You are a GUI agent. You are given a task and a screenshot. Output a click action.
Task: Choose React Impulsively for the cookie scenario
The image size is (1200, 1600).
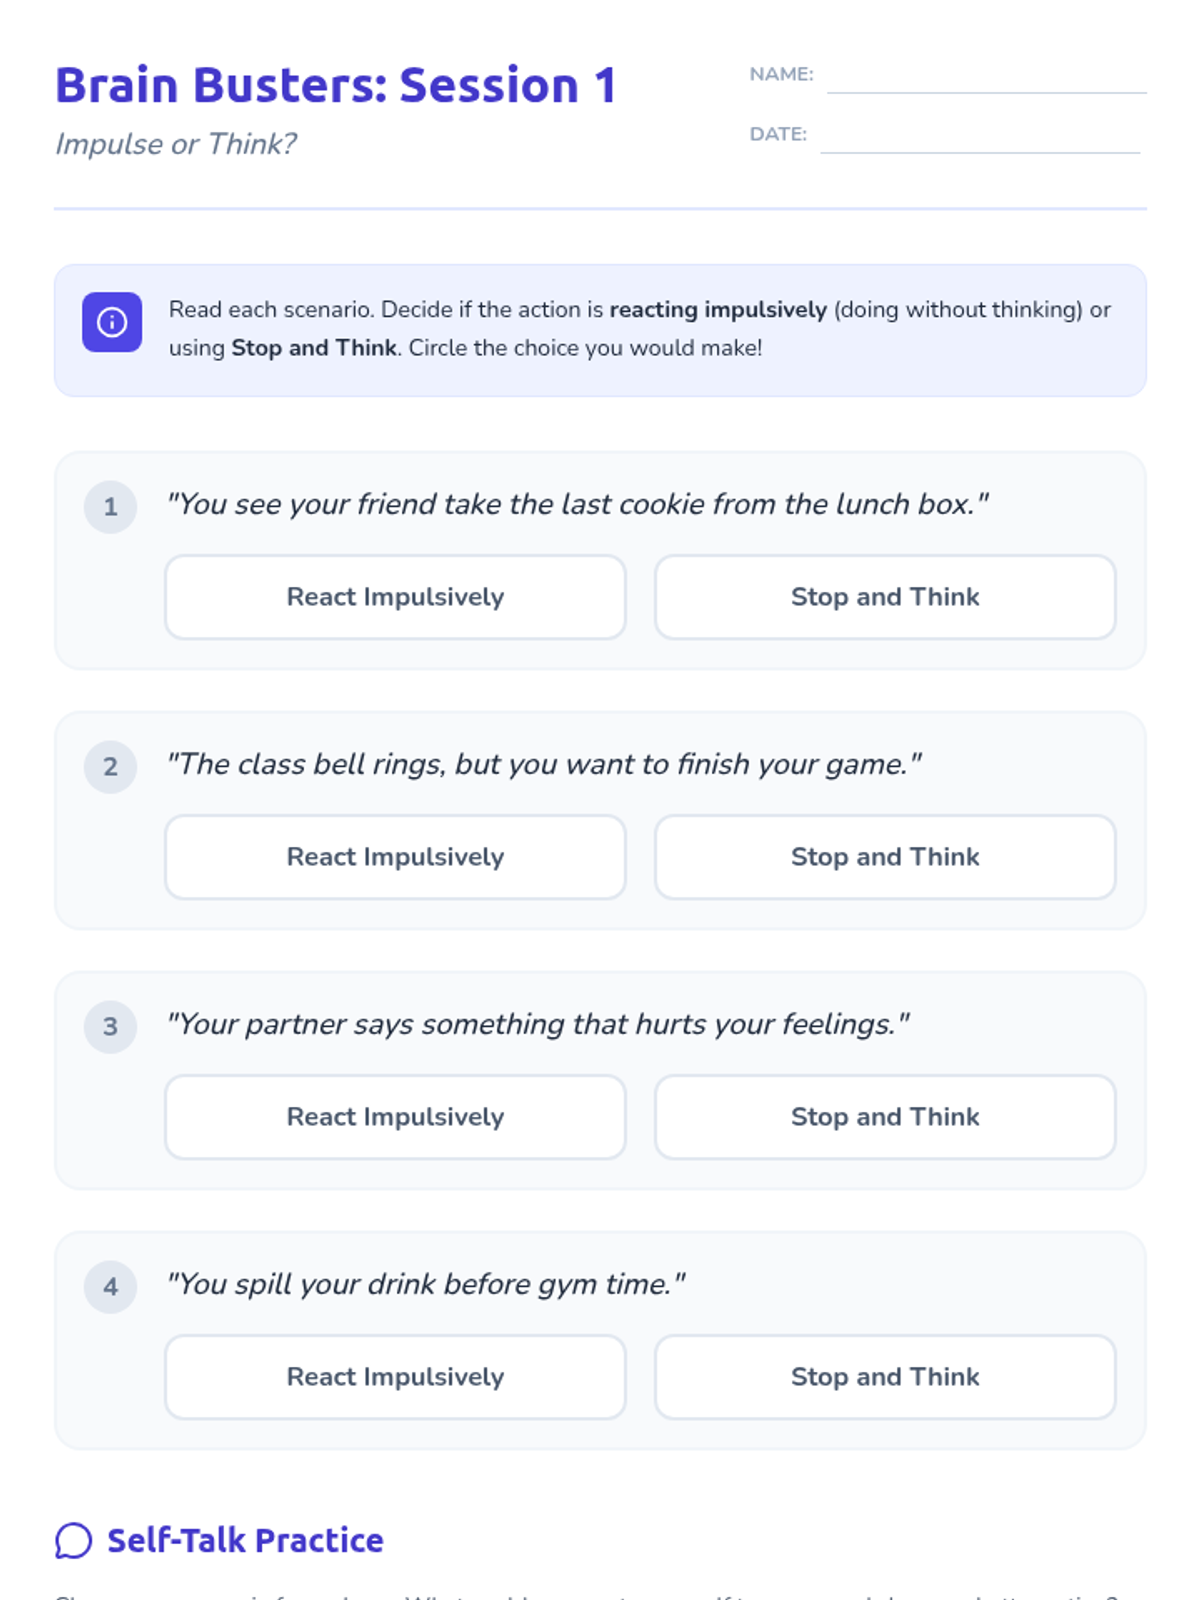click(x=395, y=597)
